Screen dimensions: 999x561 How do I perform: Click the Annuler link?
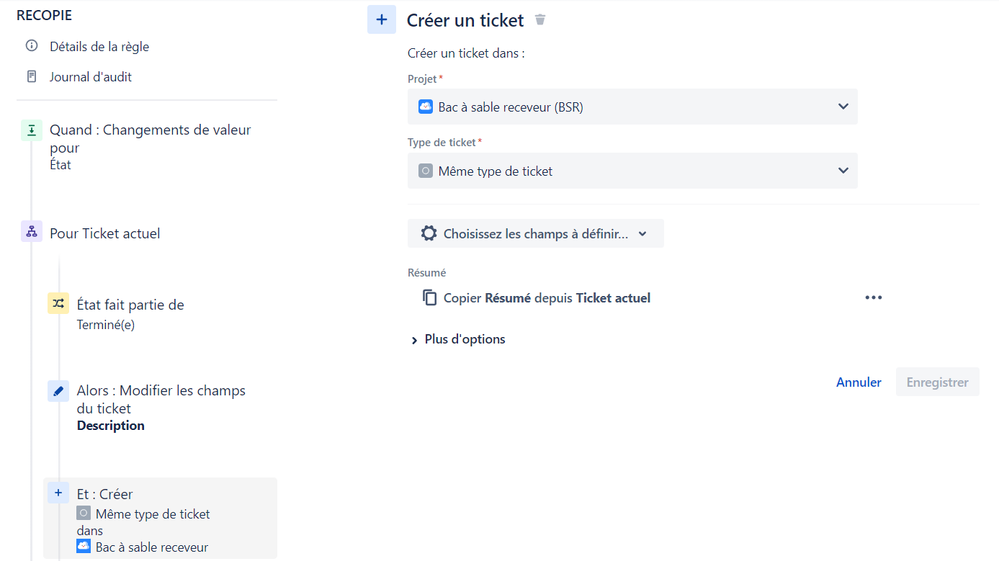click(858, 382)
